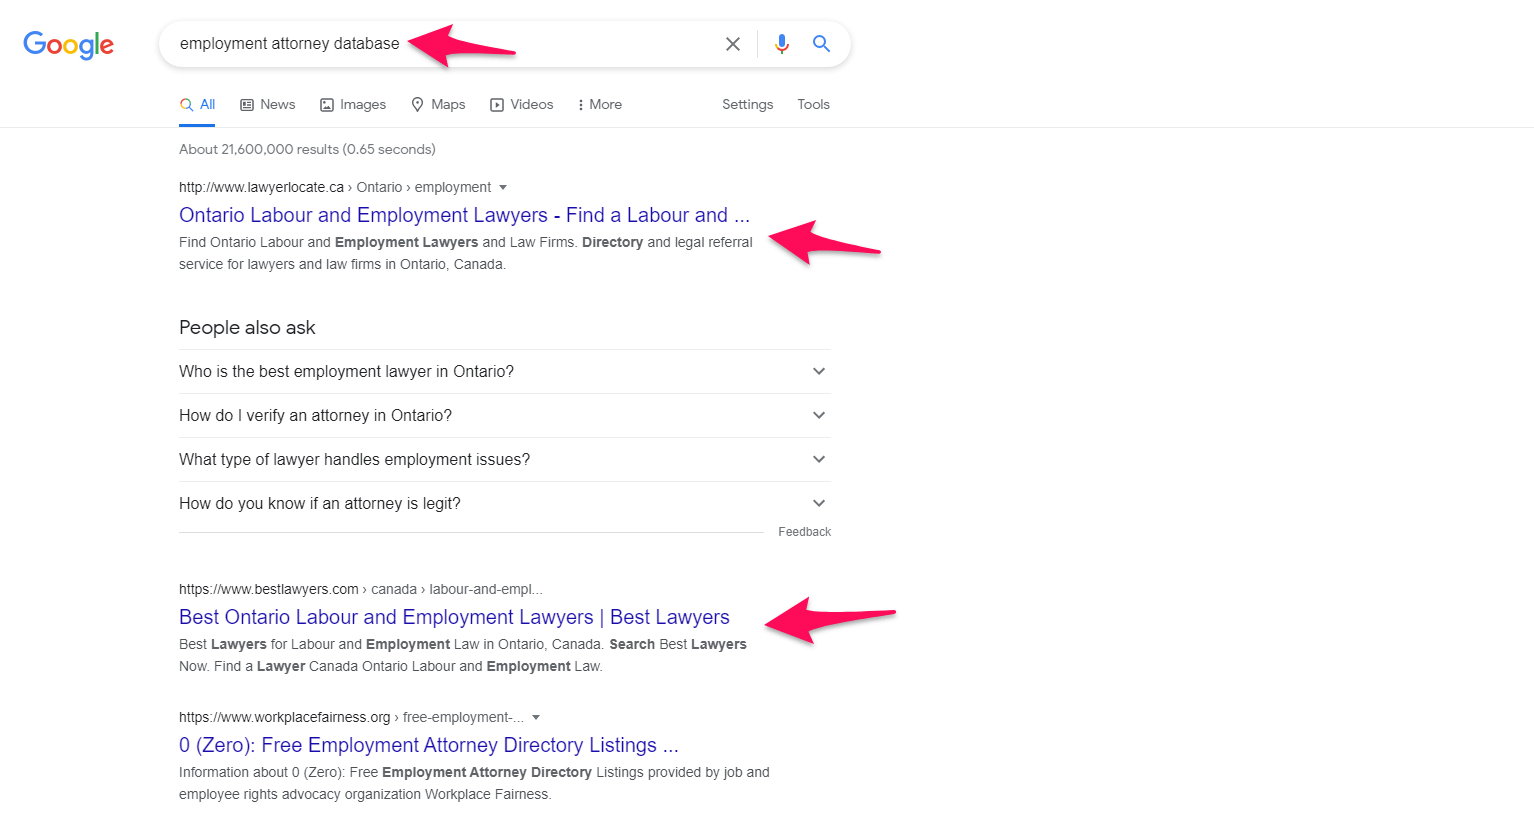
Task: Open 'Best Ontario Labour and Employment Lawyers' result
Action: tap(454, 617)
